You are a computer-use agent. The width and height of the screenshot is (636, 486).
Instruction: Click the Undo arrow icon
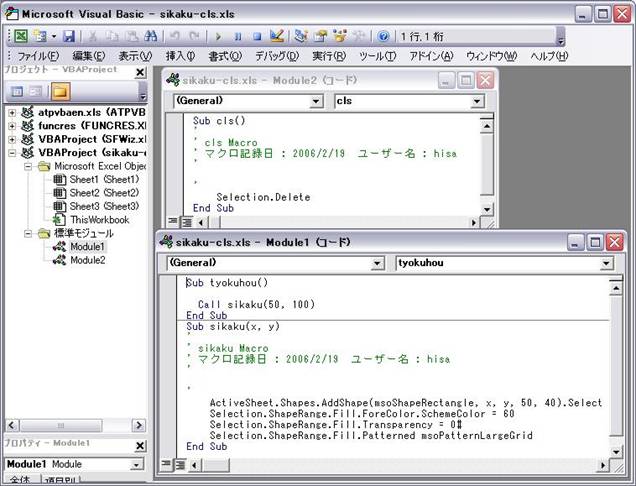[175, 37]
